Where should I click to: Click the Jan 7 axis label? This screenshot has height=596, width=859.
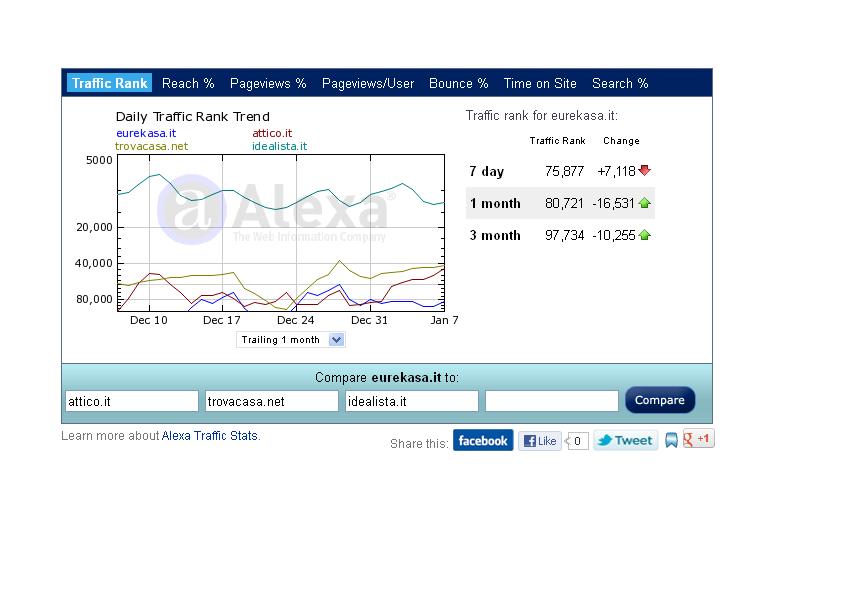(444, 320)
